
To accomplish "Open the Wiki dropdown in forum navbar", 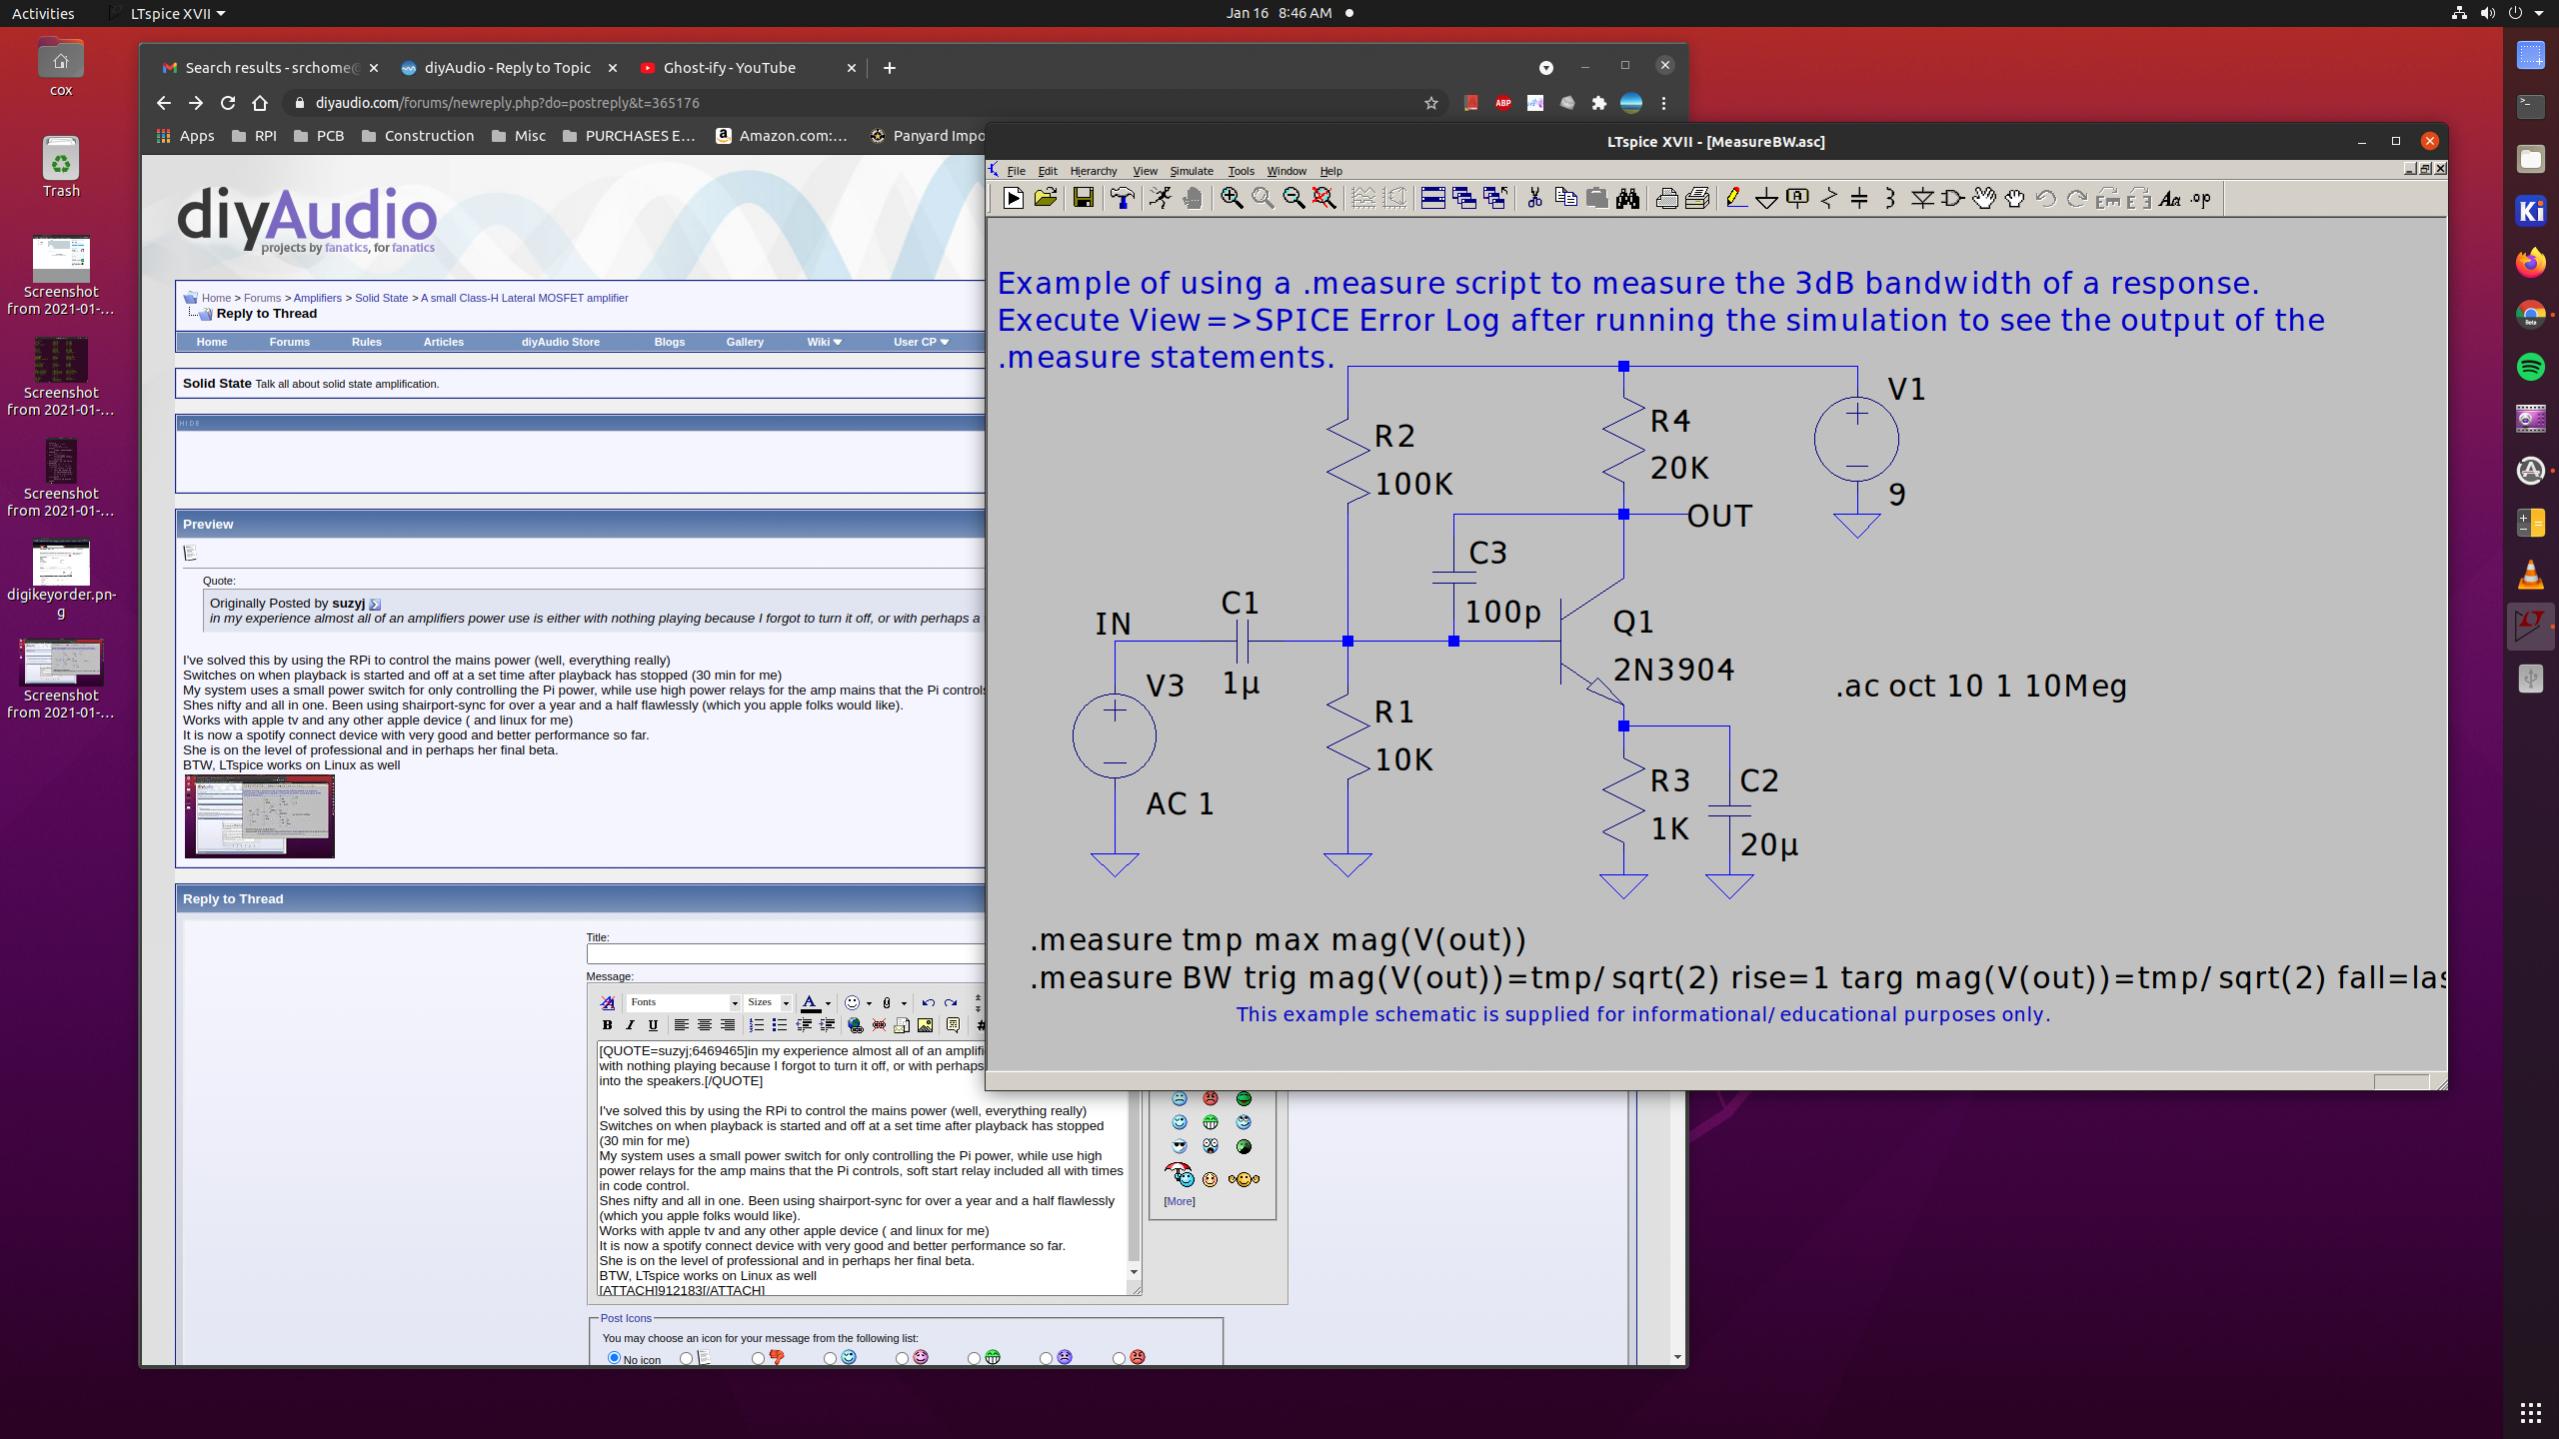I will pyautogui.click(x=824, y=342).
